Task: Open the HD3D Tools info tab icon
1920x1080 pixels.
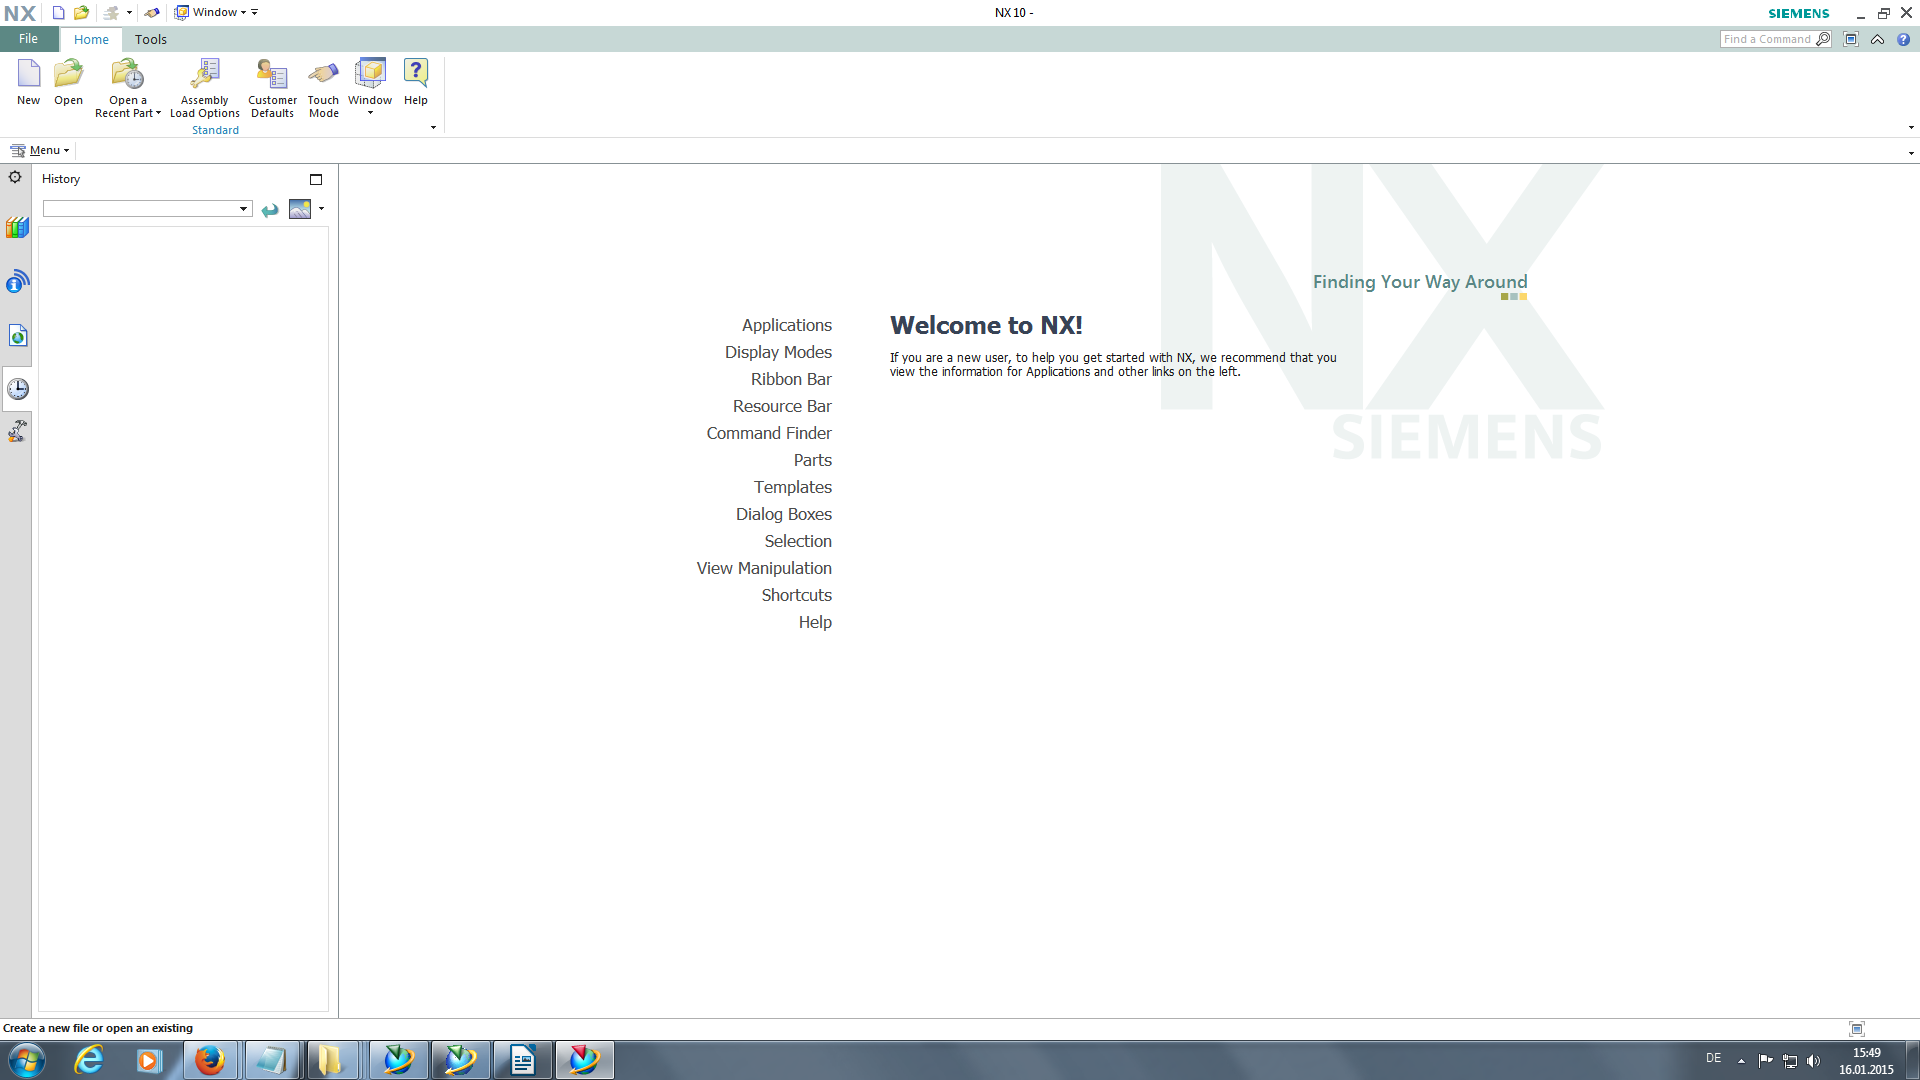Action: (x=17, y=281)
